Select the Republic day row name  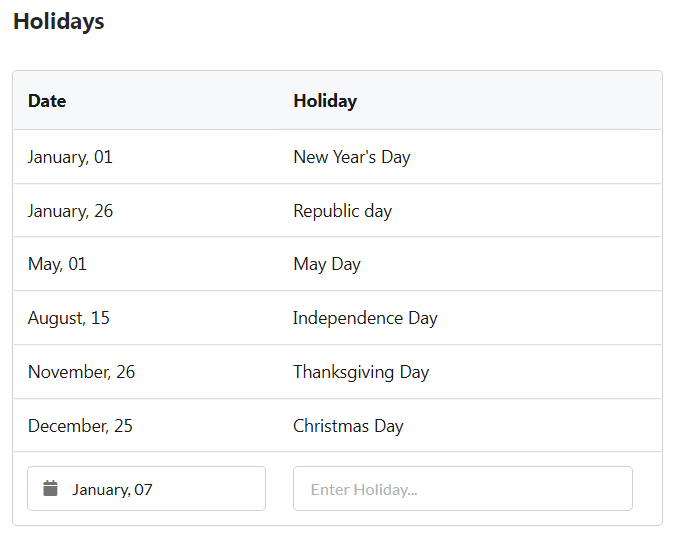pyautogui.click(x=343, y=211)
